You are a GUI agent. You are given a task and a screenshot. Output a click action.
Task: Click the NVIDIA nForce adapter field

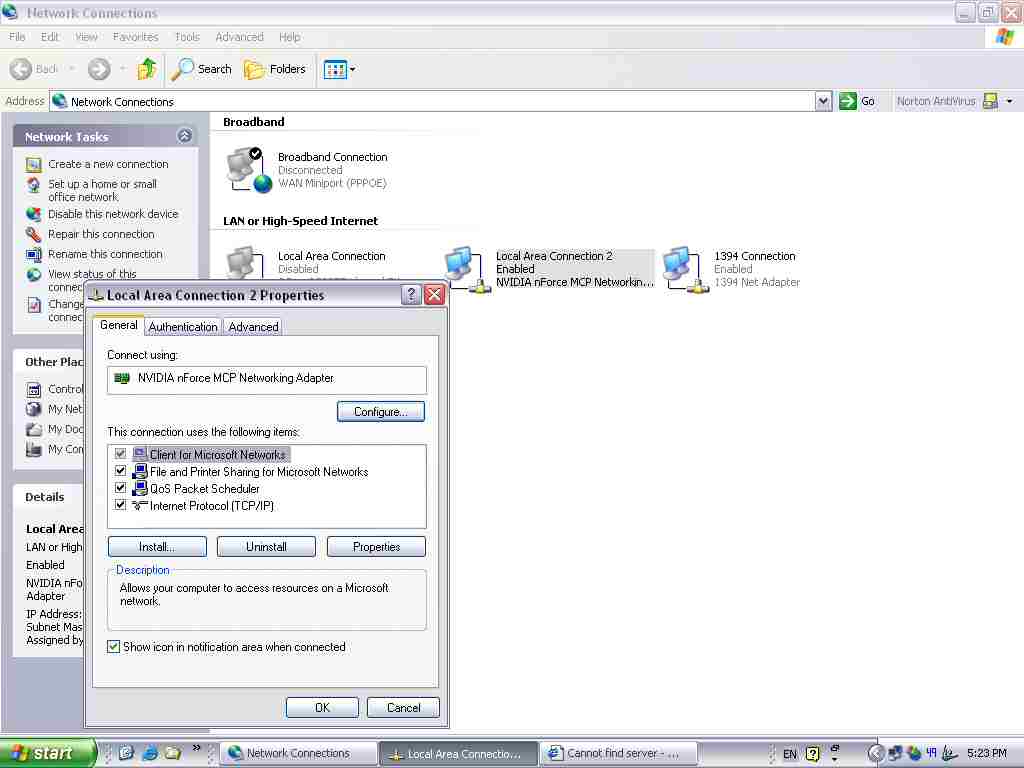click(267, 379)
